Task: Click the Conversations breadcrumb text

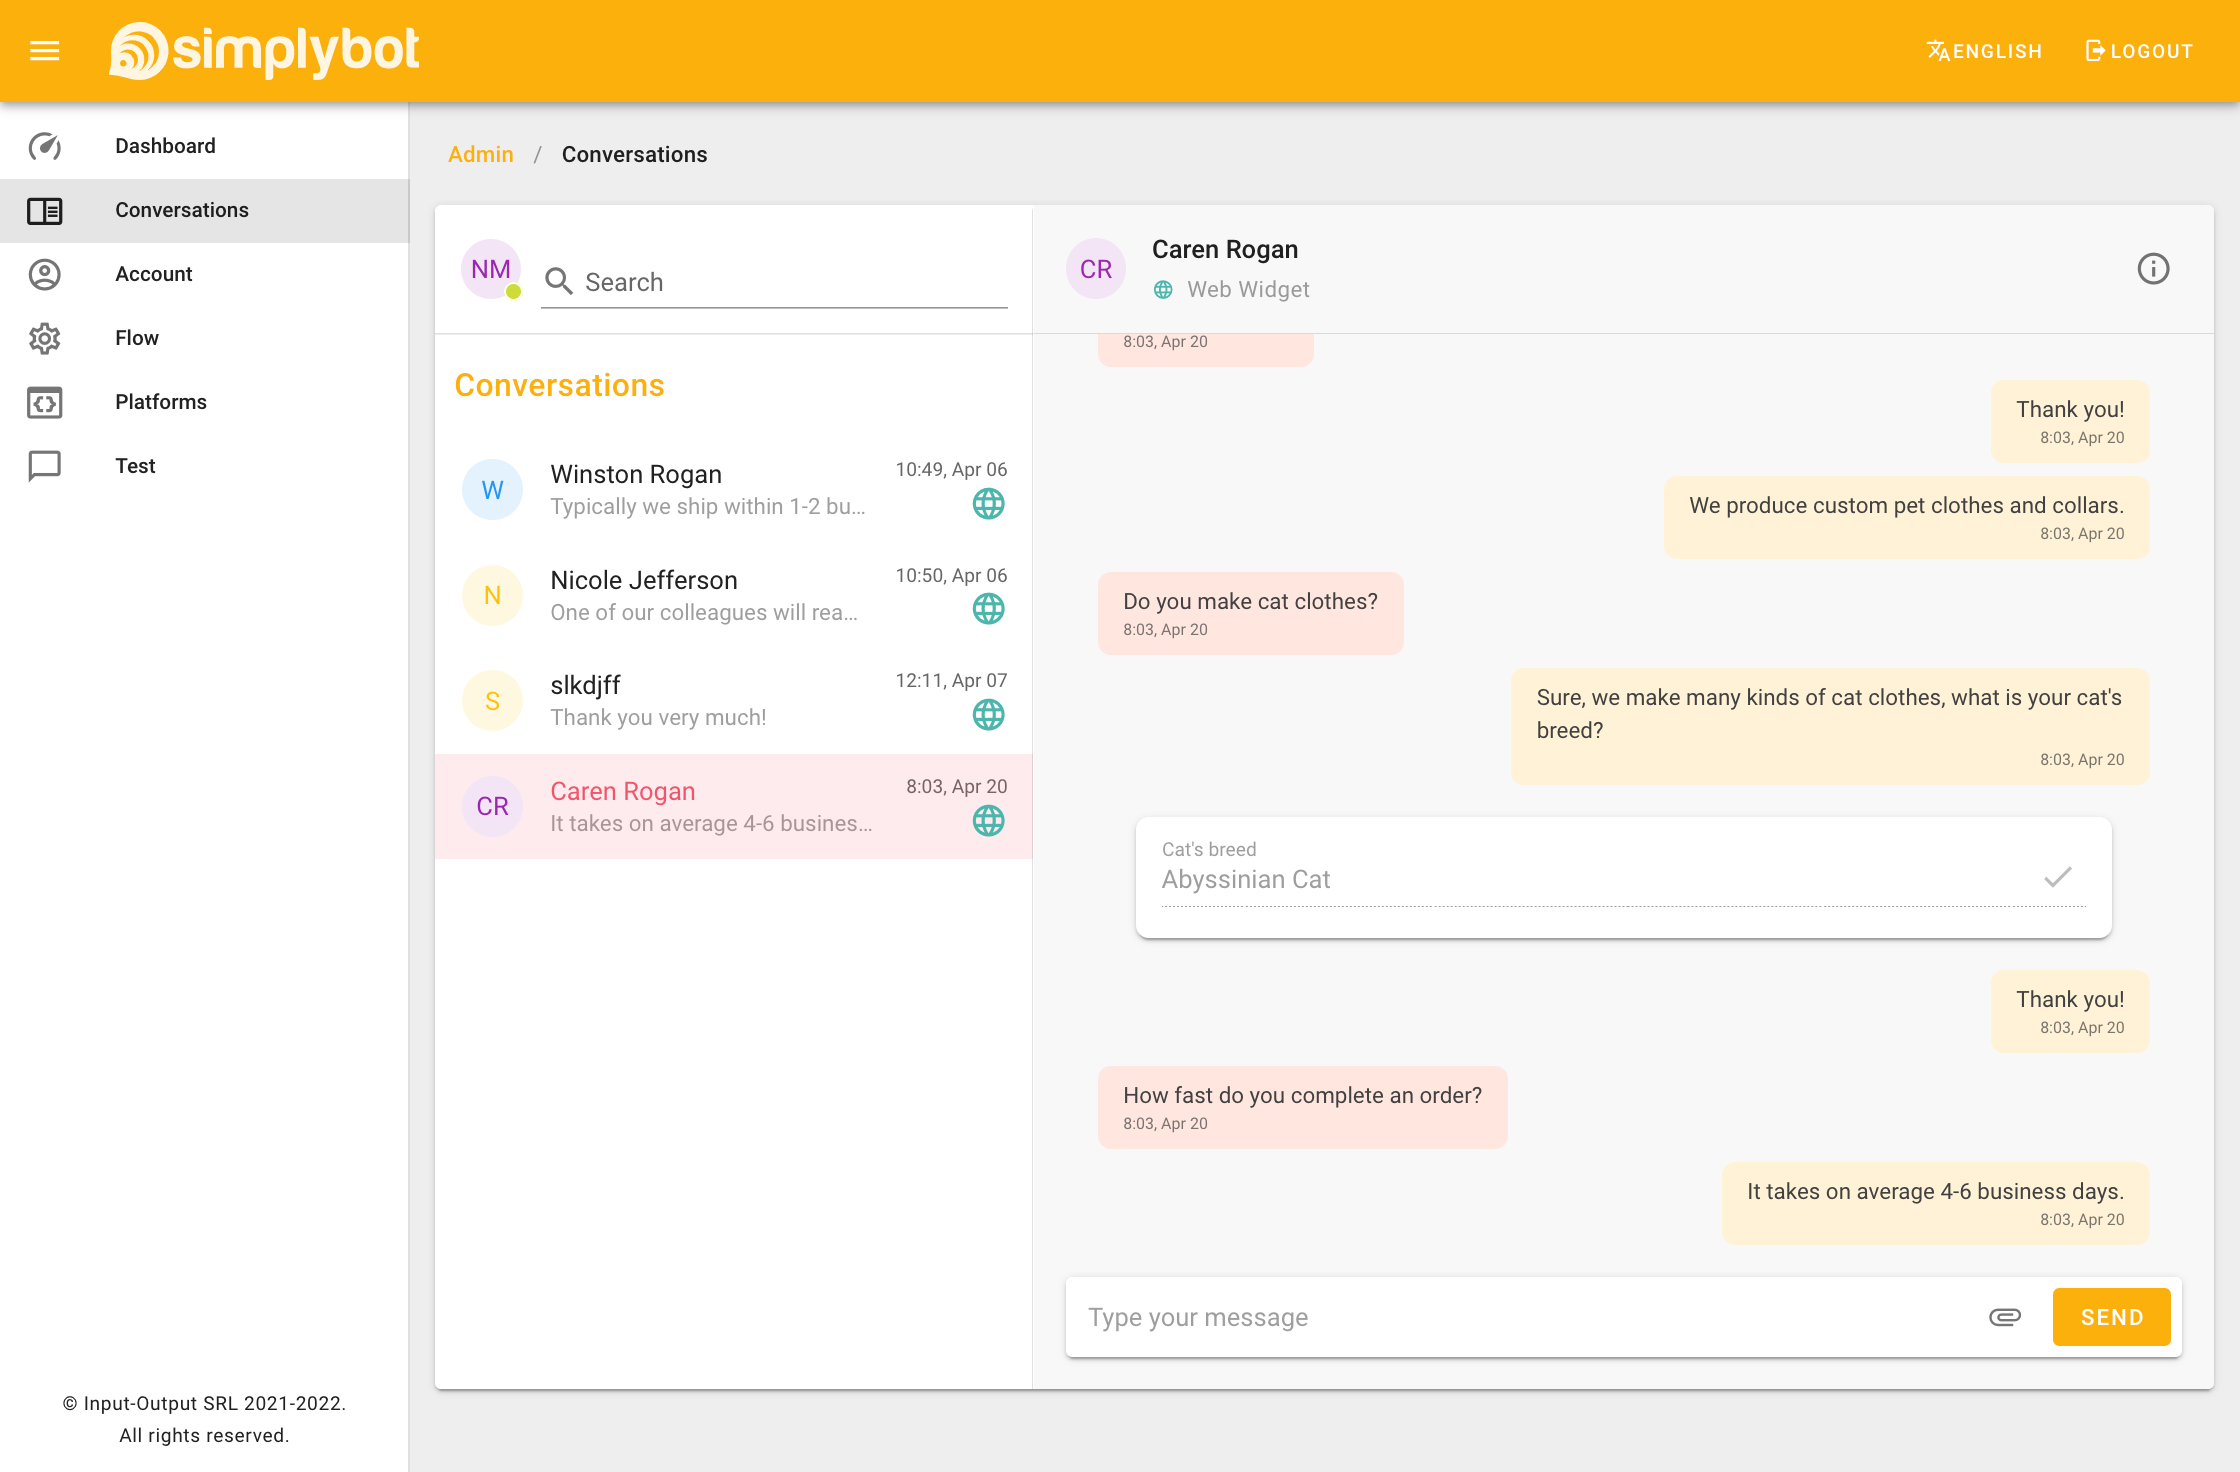Action: click(x=634, y=154)
